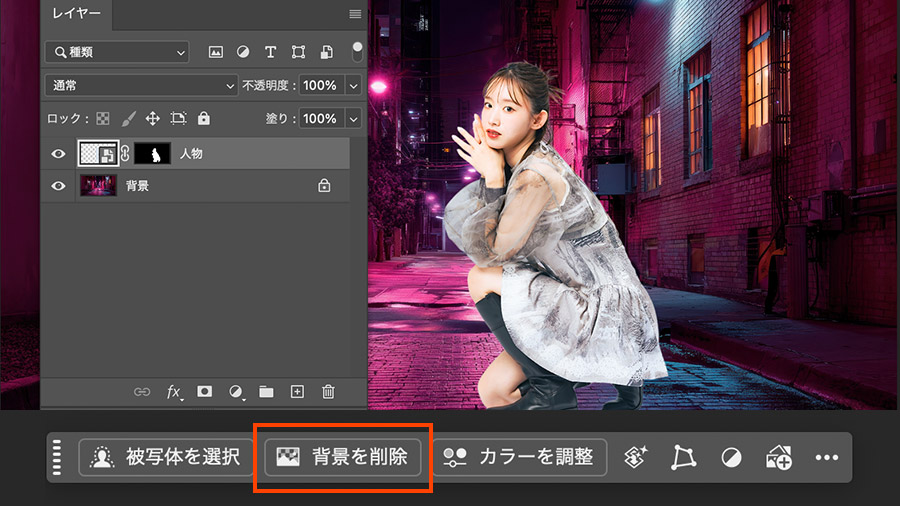
Task: Click the 不透明度 100% value field
Action: pyautogui.click(x=321, y=85)
